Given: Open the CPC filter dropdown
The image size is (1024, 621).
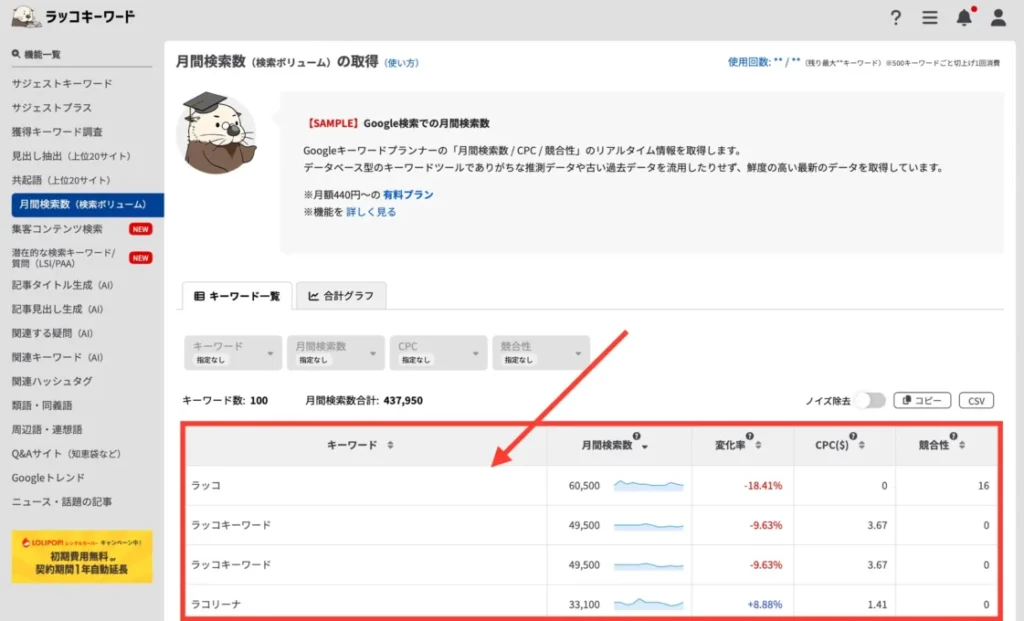Looking at the screenshot, I should click(x=438, y=353).
